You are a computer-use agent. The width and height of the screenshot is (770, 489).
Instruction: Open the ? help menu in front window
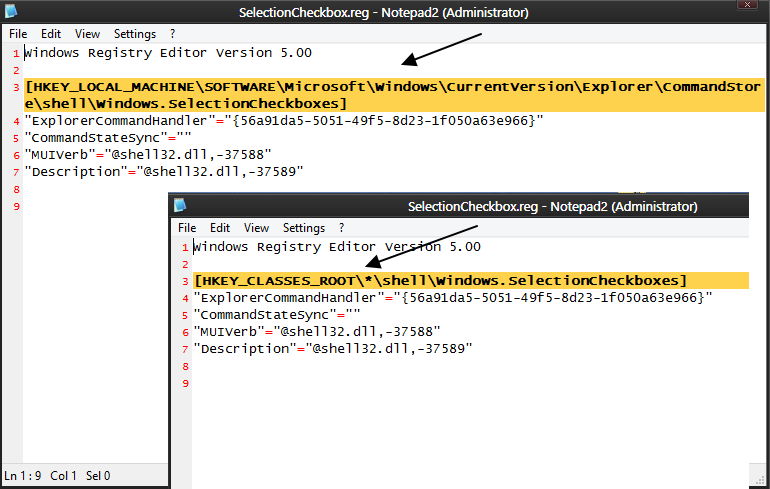341,228
